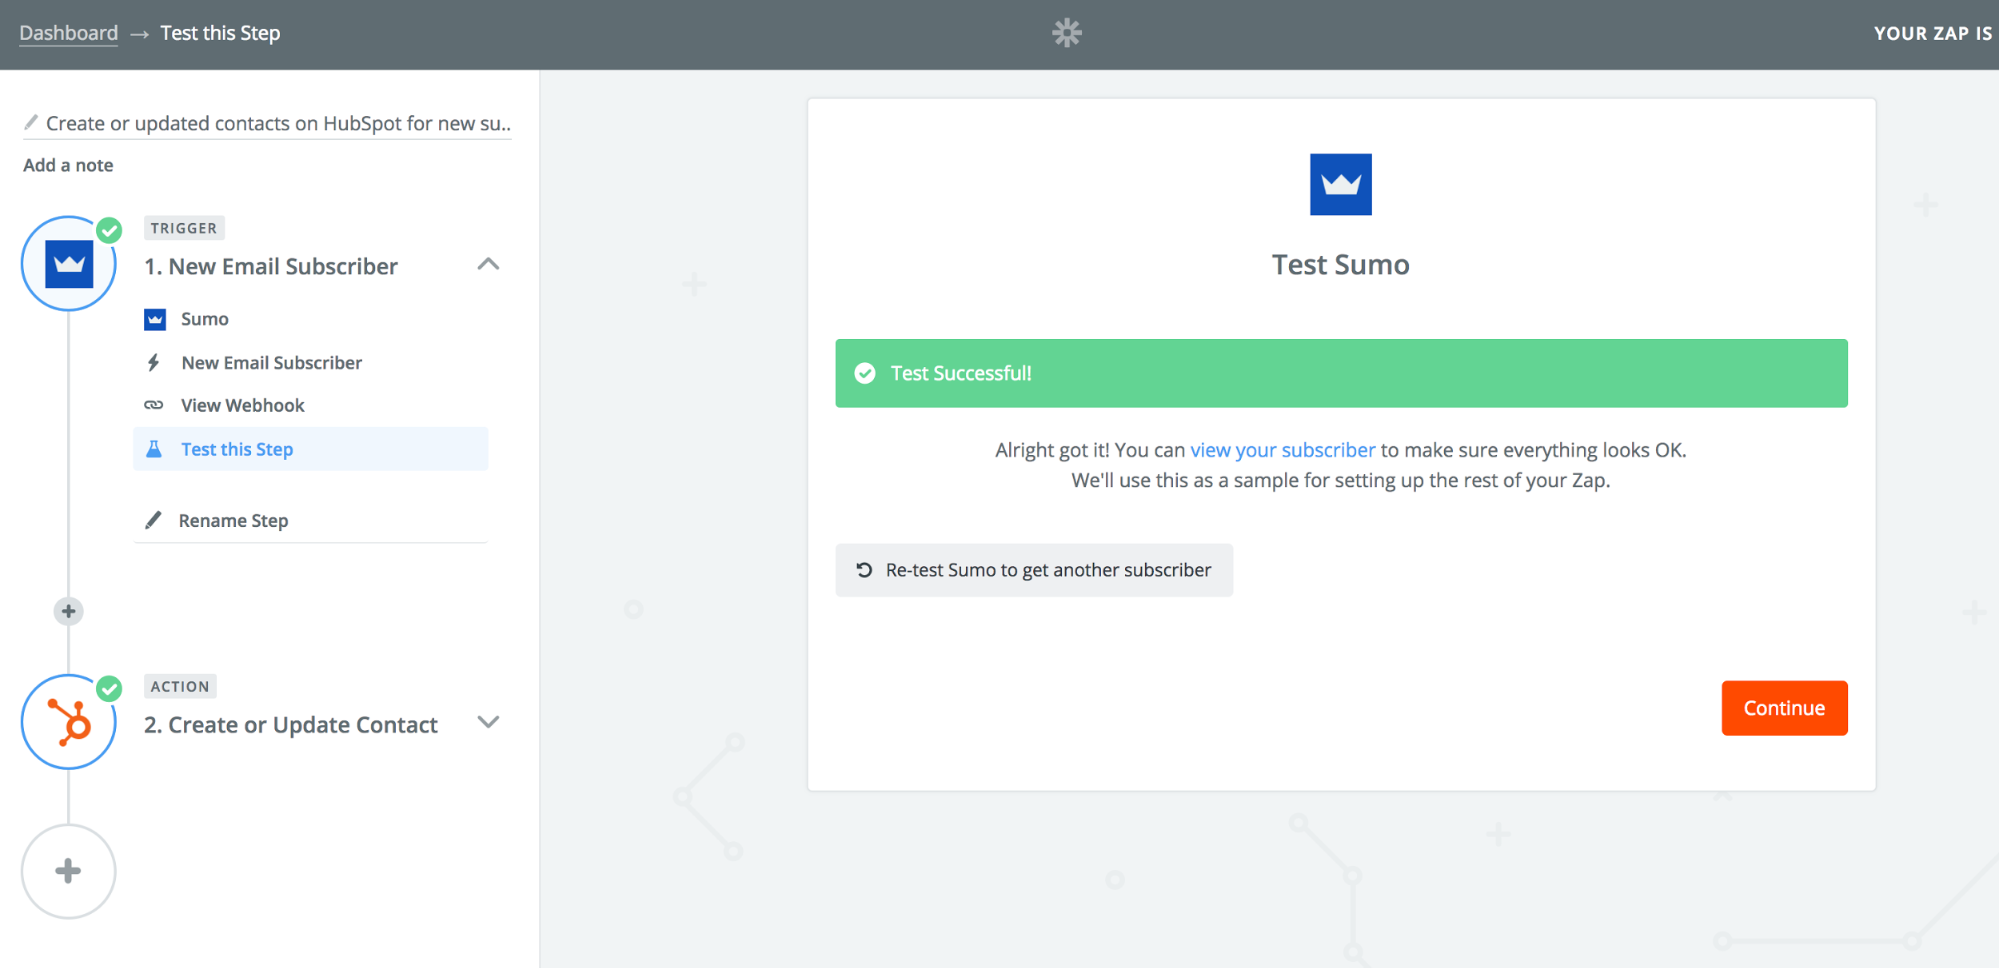Image resolution: width=1999 pixels, height=968 pixels.
Task: Click the 2. Create or Update Contact heading
Action: pos(291,724)
